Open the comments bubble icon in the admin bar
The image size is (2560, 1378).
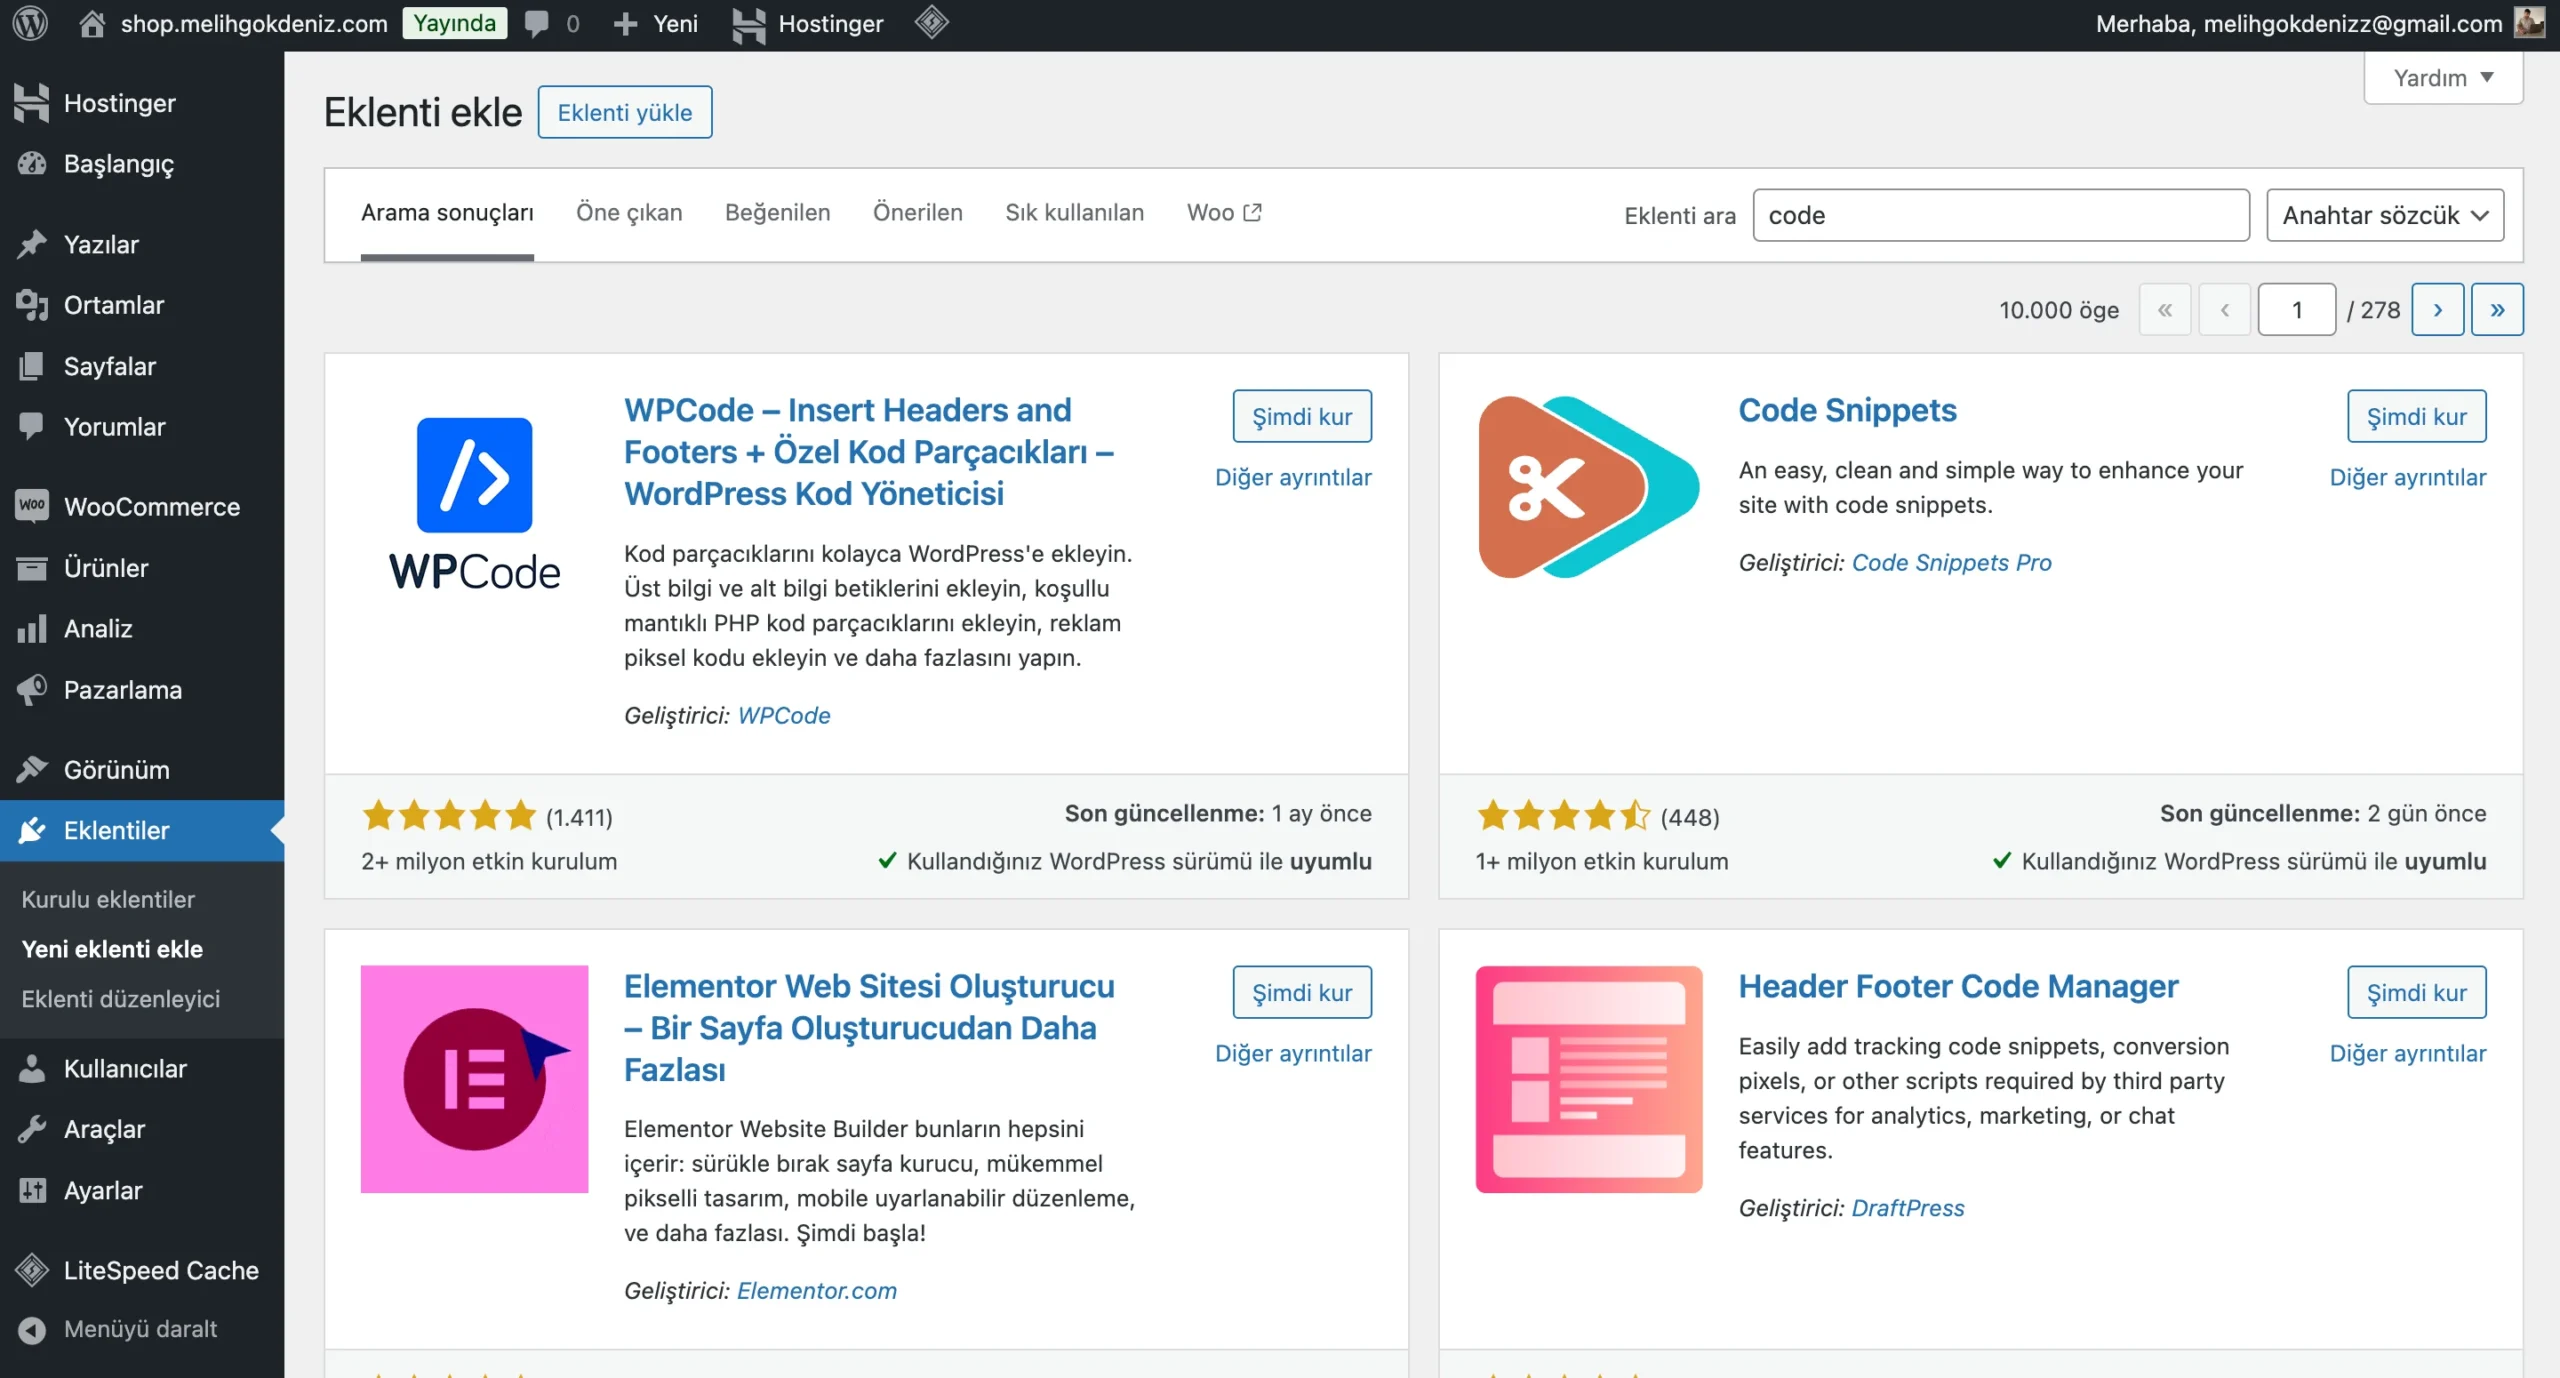click(537, 23)
